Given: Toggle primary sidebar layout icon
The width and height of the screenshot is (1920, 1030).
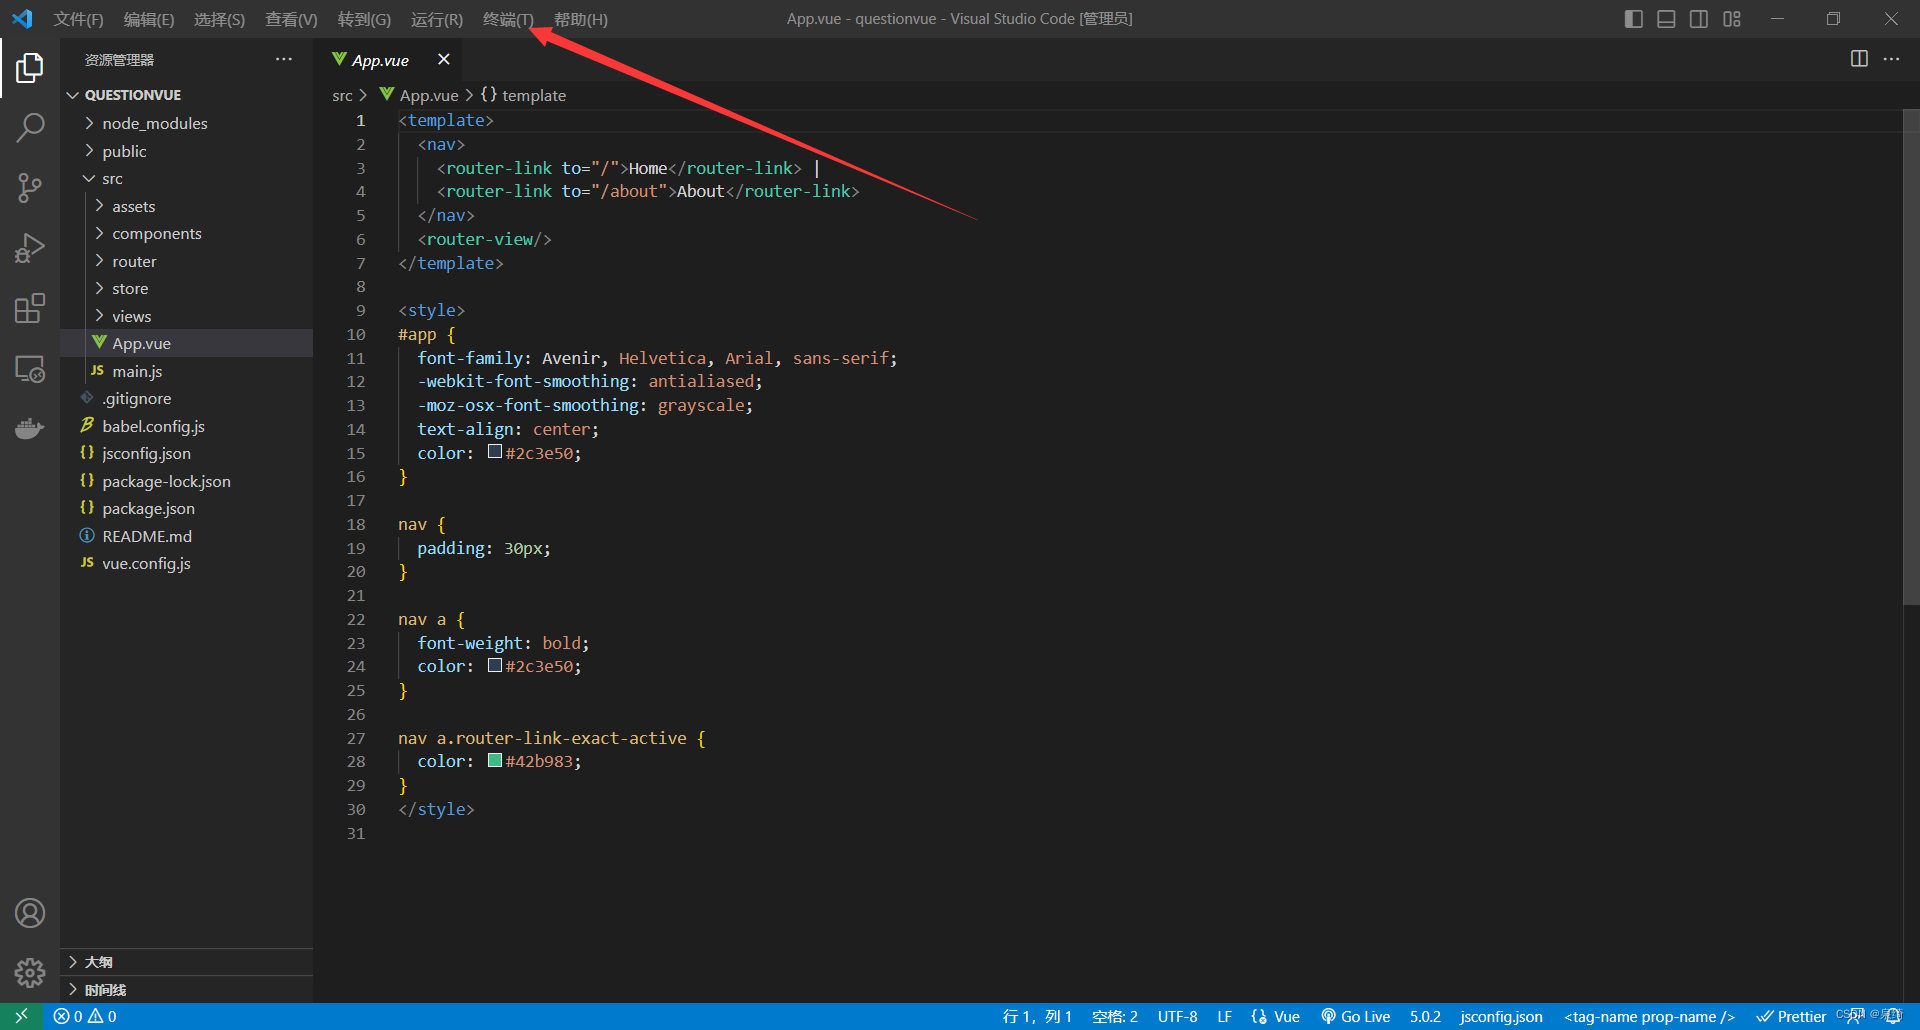Looking at the screenshot, I should [1634, 19].
